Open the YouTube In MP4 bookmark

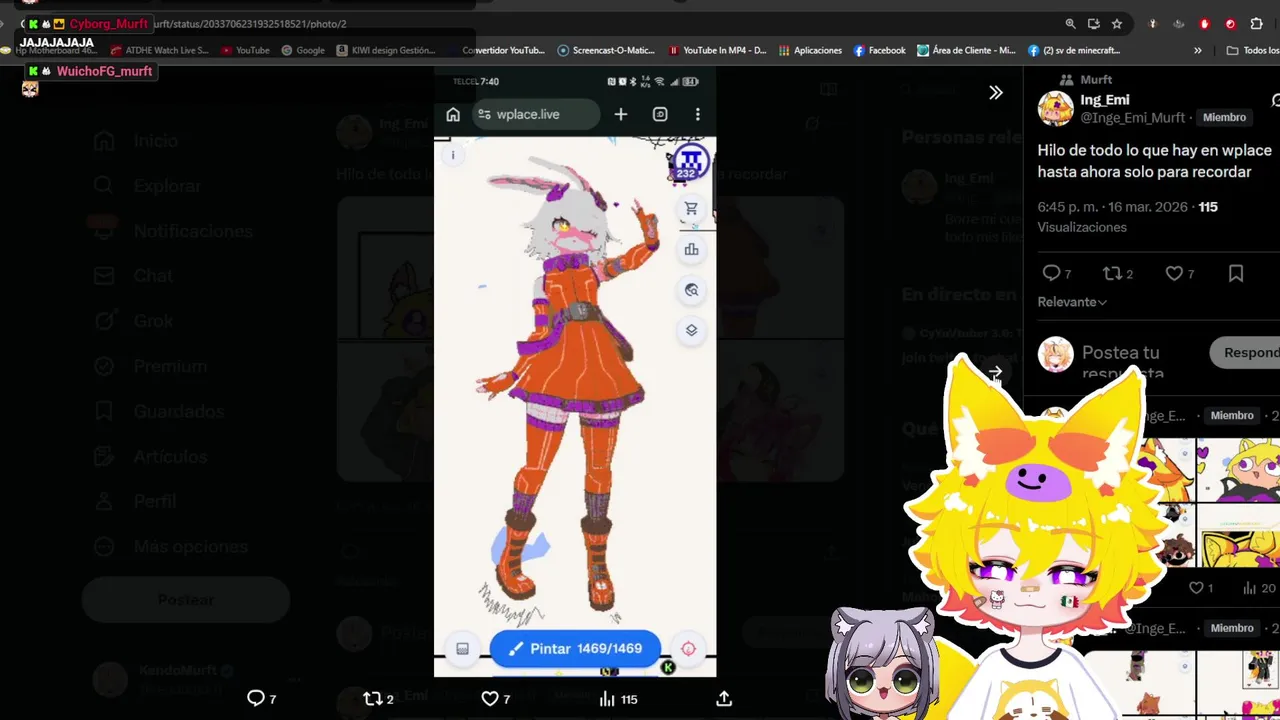tap(717, 50)
